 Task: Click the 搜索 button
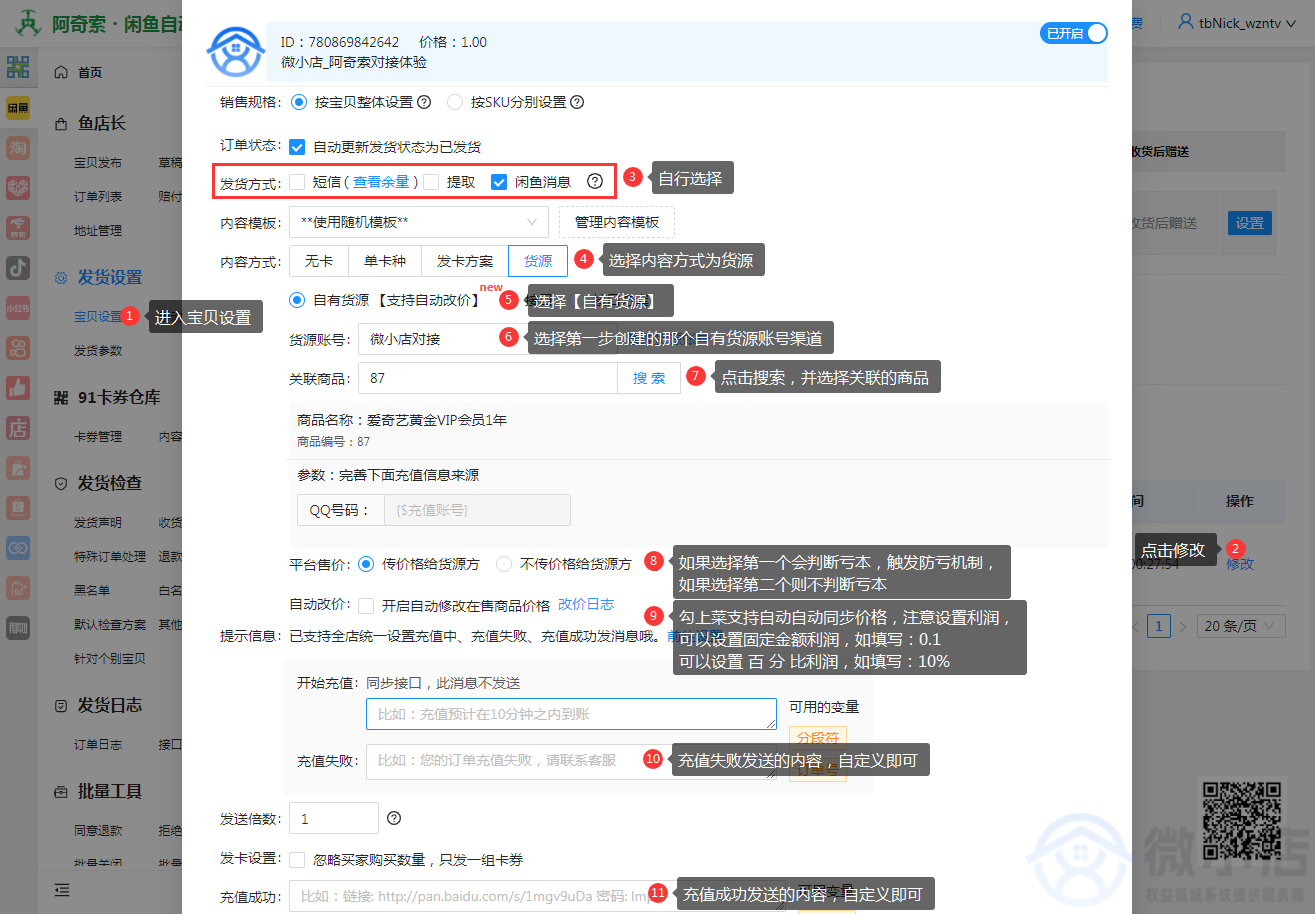click(x=649, y=378)
